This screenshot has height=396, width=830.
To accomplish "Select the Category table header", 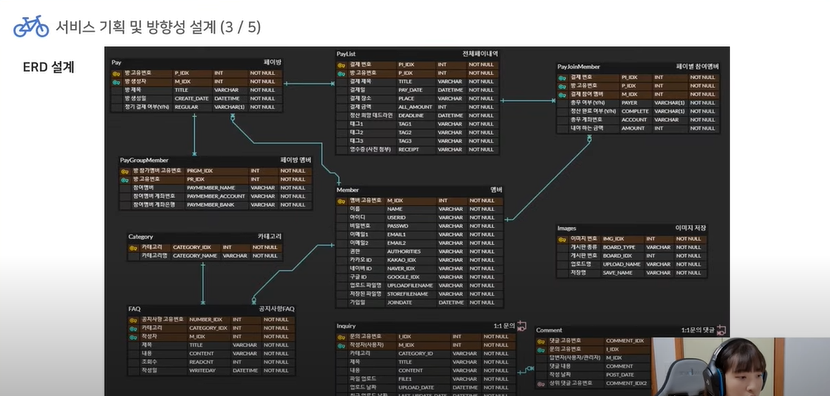I will 205,237.
